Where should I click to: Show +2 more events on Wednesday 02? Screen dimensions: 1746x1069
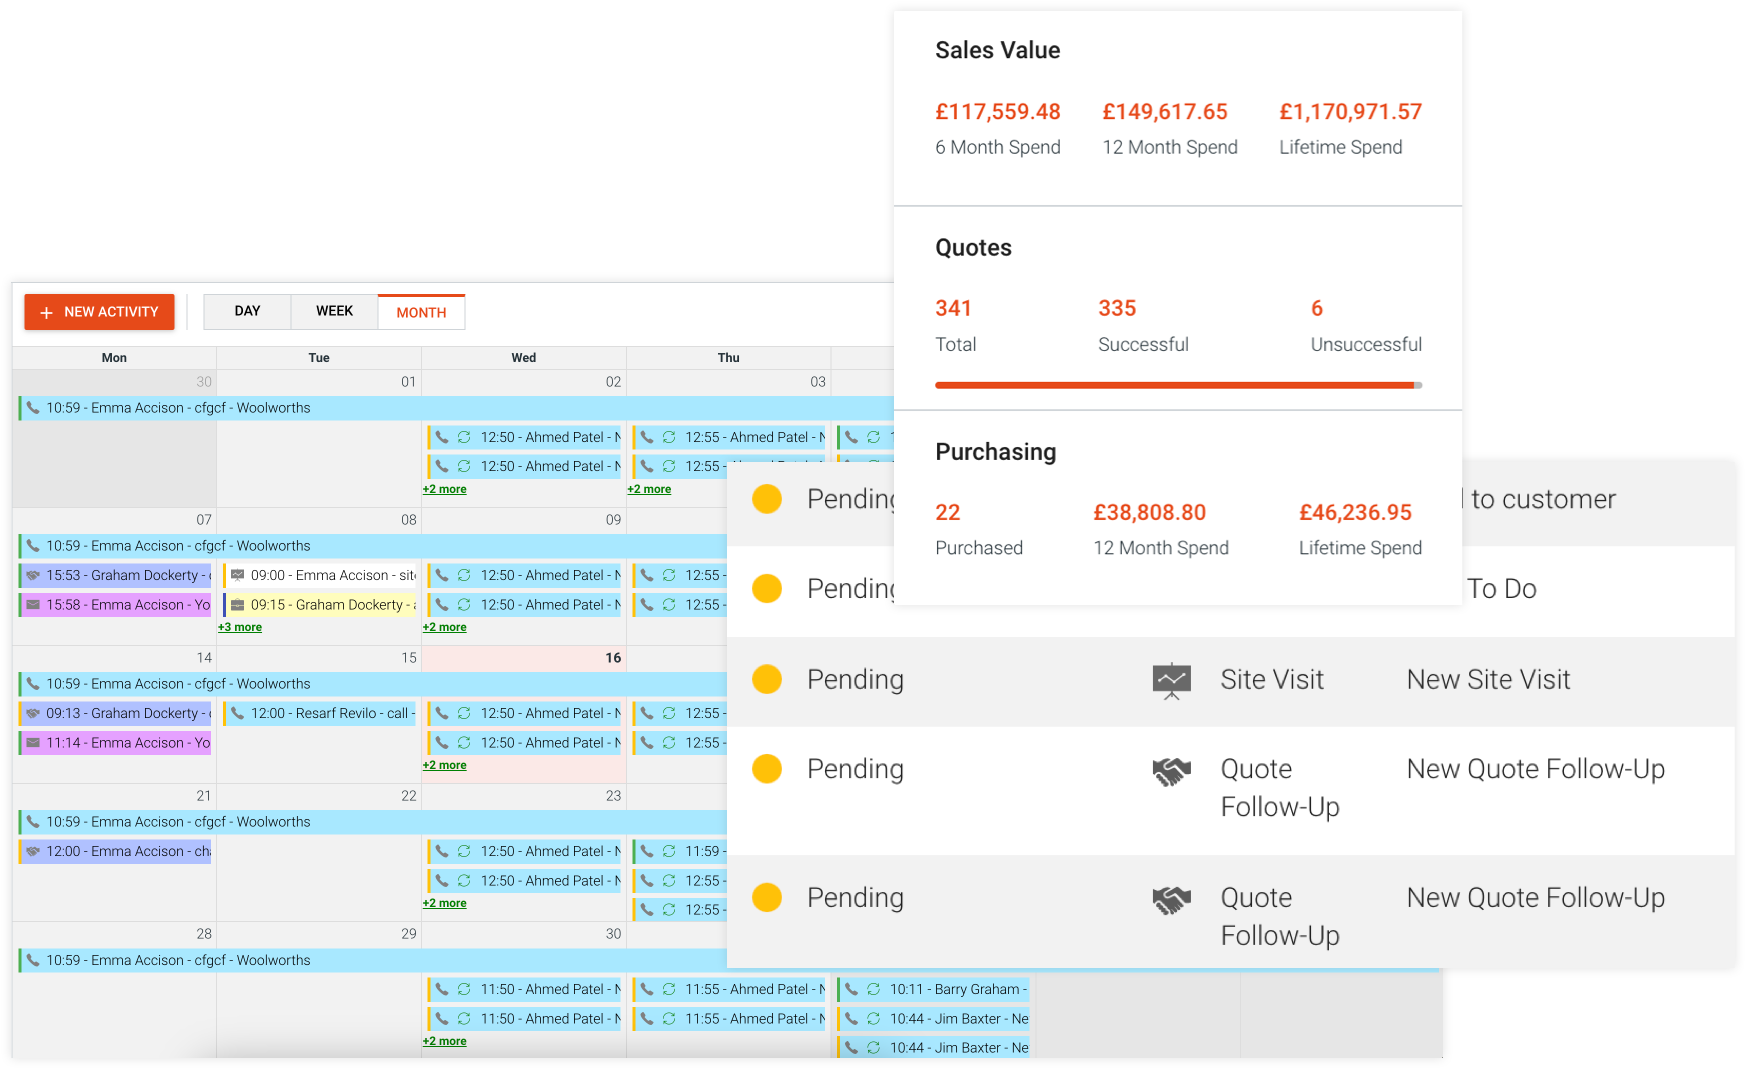click(x=444, y=489)
